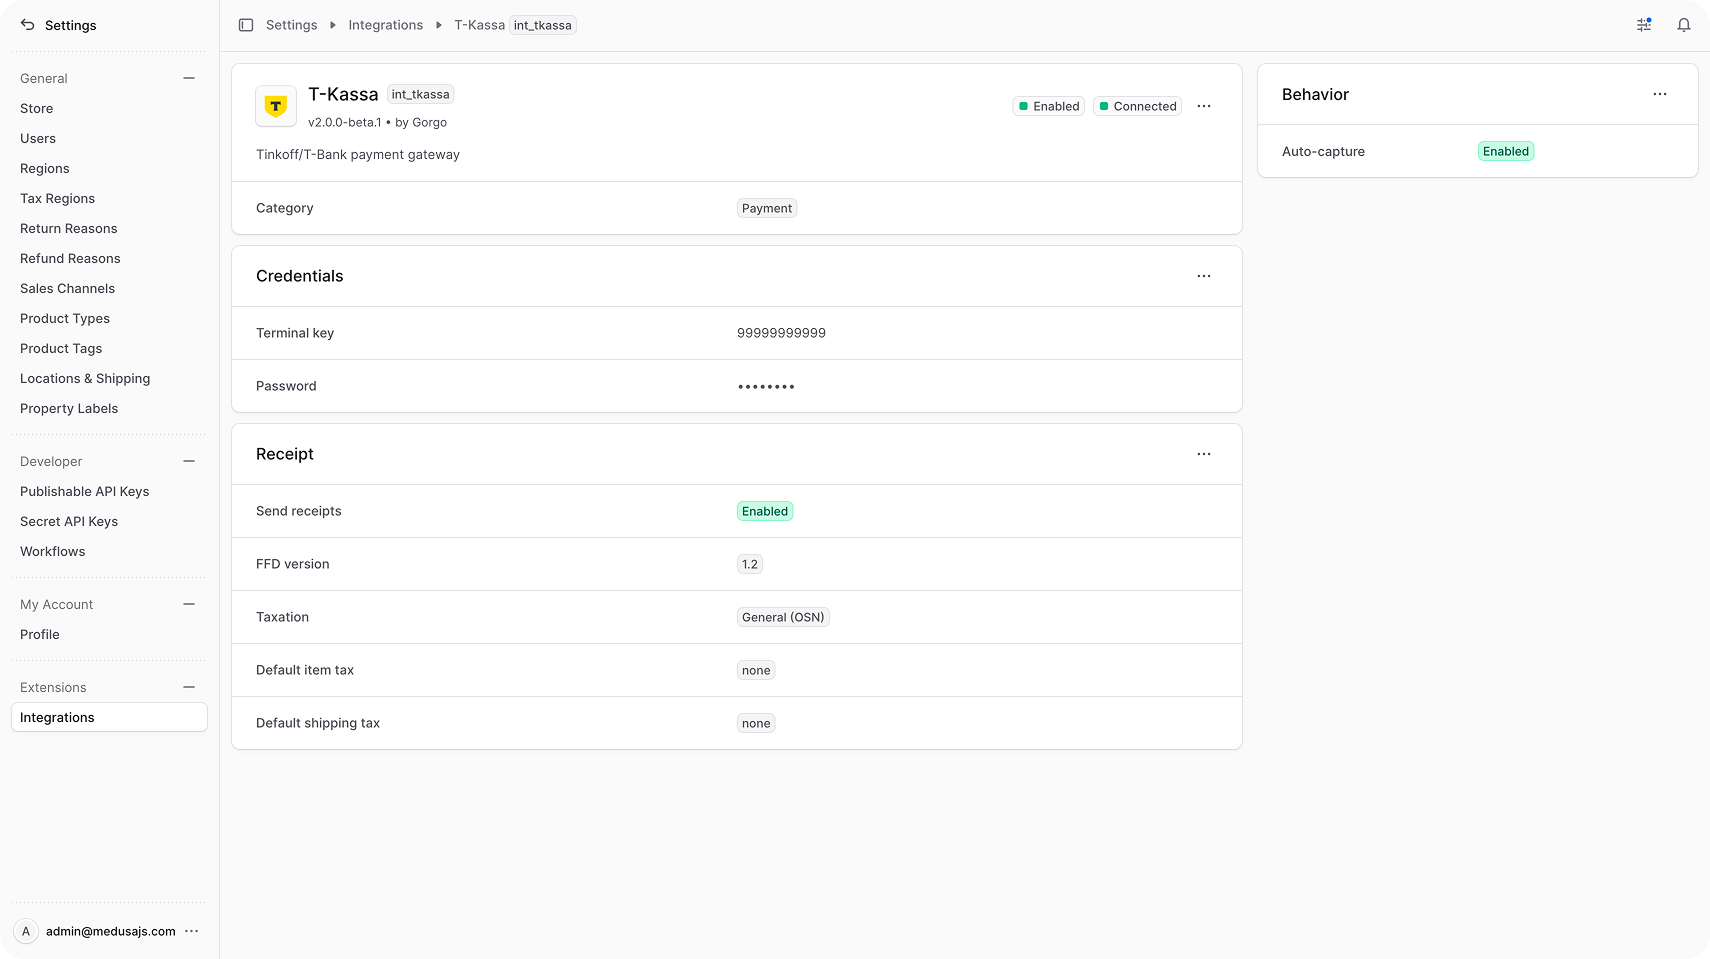1710x959 pixels.
Task: Click the General (OSN) taxation badge
Action: click(783, 617)
